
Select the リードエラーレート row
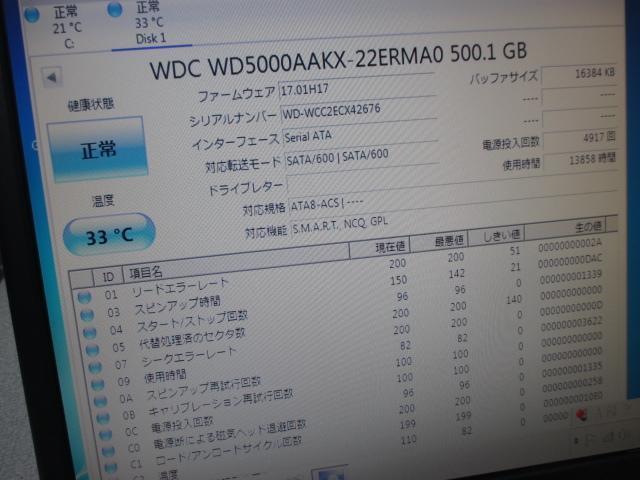coord(339,271)
